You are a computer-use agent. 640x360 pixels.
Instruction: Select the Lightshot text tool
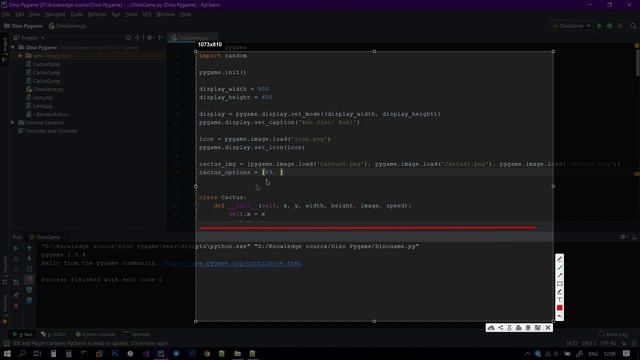(x=560, y=300)
